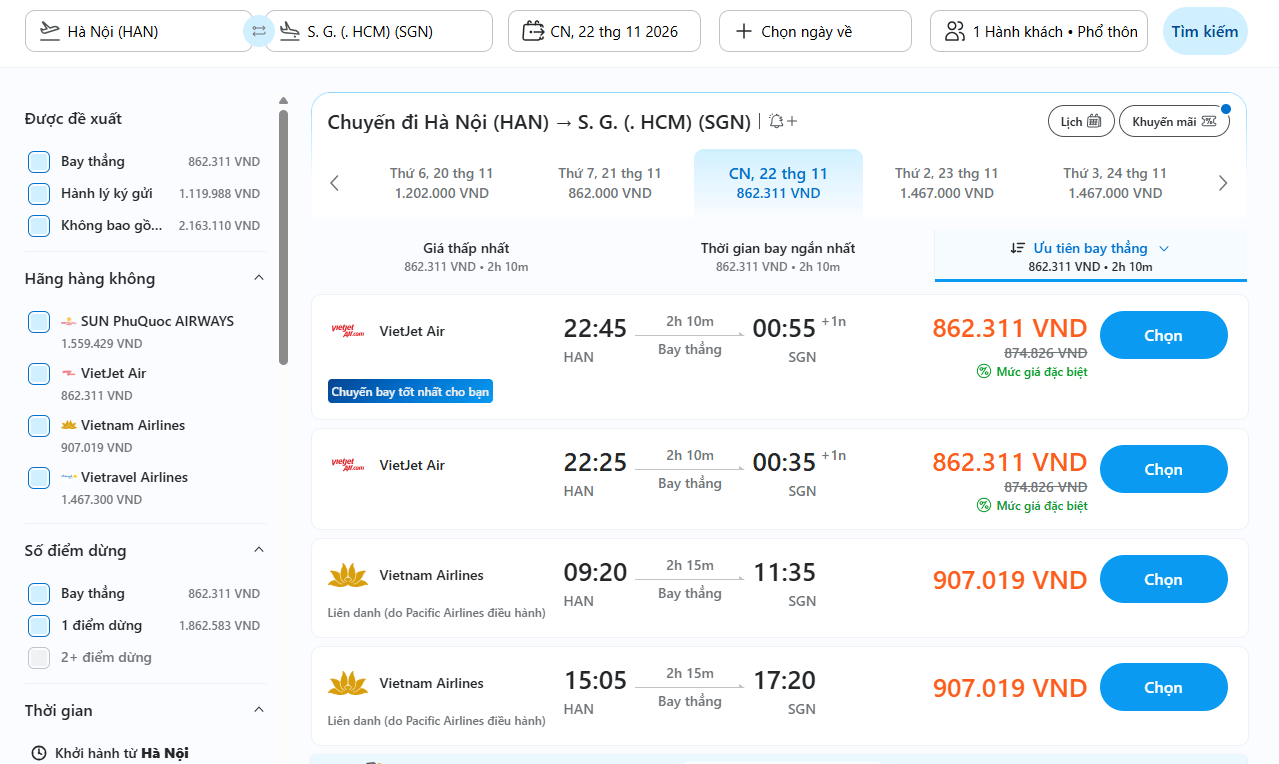
Task: Click Vietravel Airlines logo in filter
Action: [x=69, y=477]
